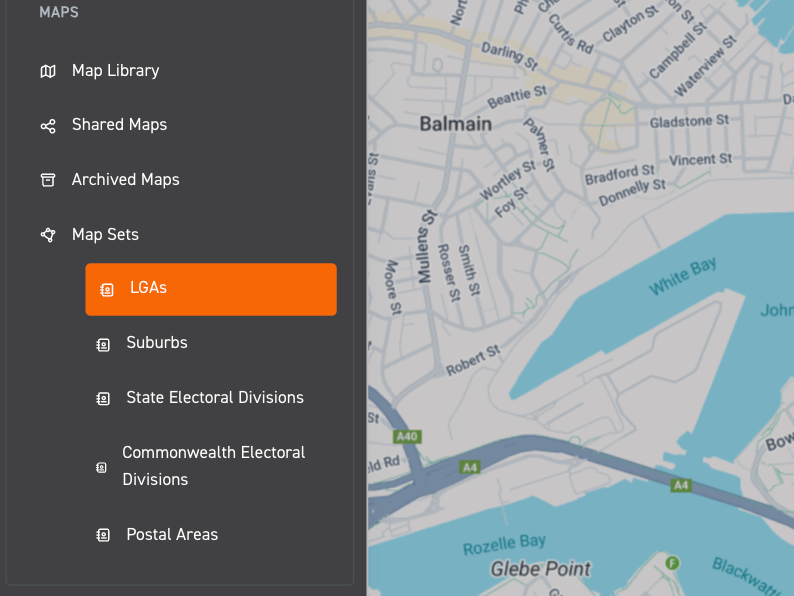Click the Robert St label on the map
Image resolution: width=794 pixels, height=596 pixels.
pyautogui.click(x=473, y=360)
